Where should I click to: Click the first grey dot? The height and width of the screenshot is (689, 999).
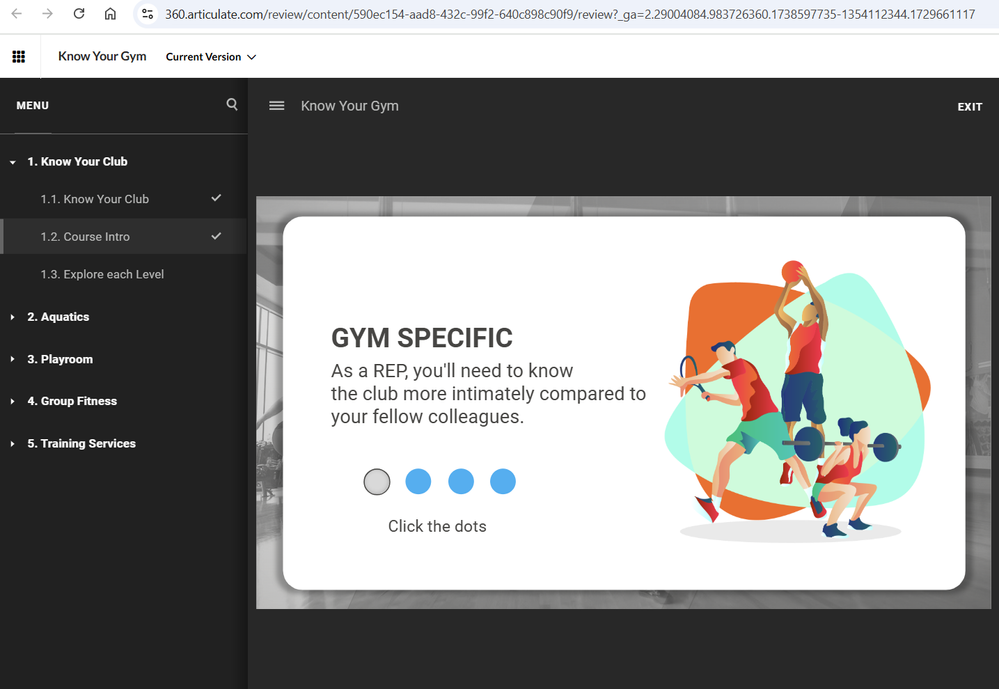pyautogui.click(x=377, y=481)
